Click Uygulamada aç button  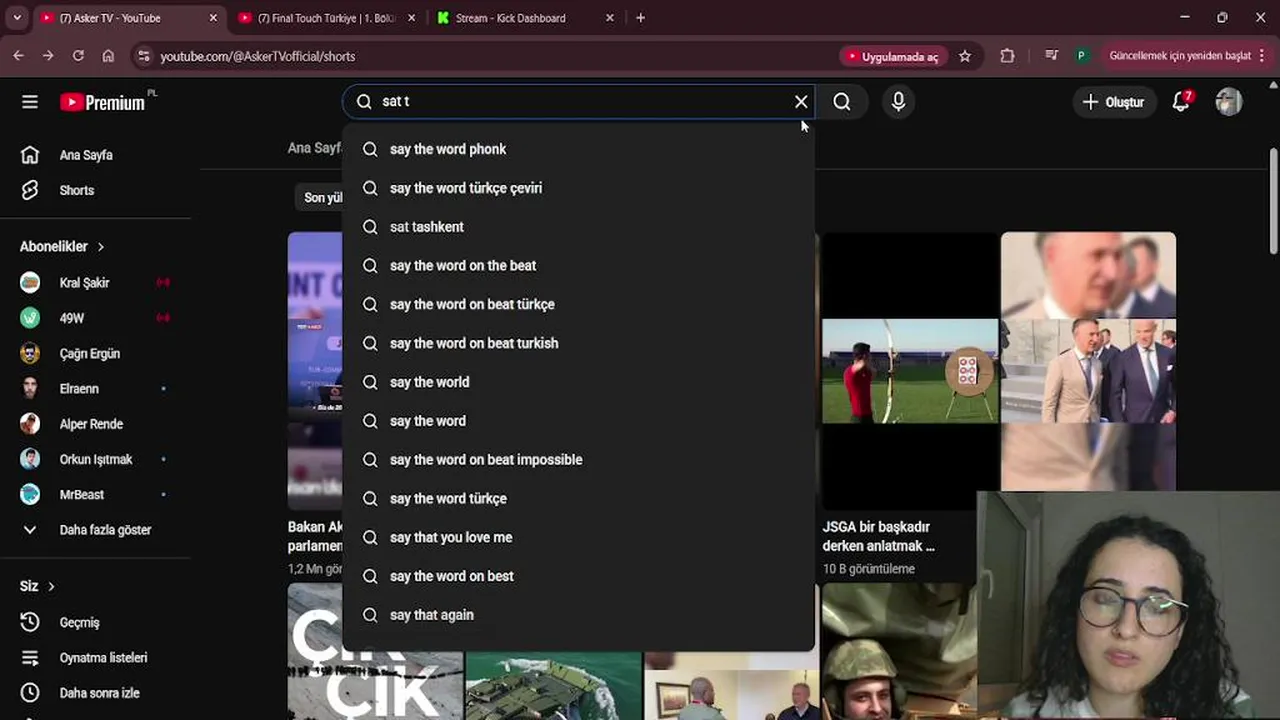[x=893, y=56]
